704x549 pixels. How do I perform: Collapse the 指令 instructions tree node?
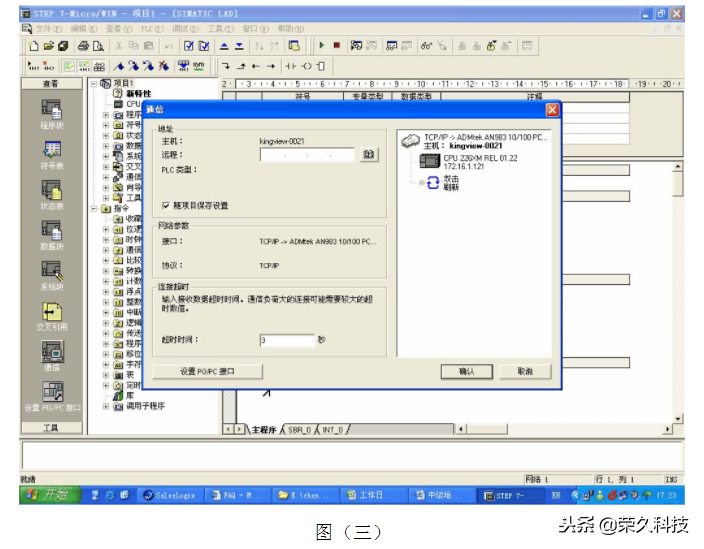94,209
